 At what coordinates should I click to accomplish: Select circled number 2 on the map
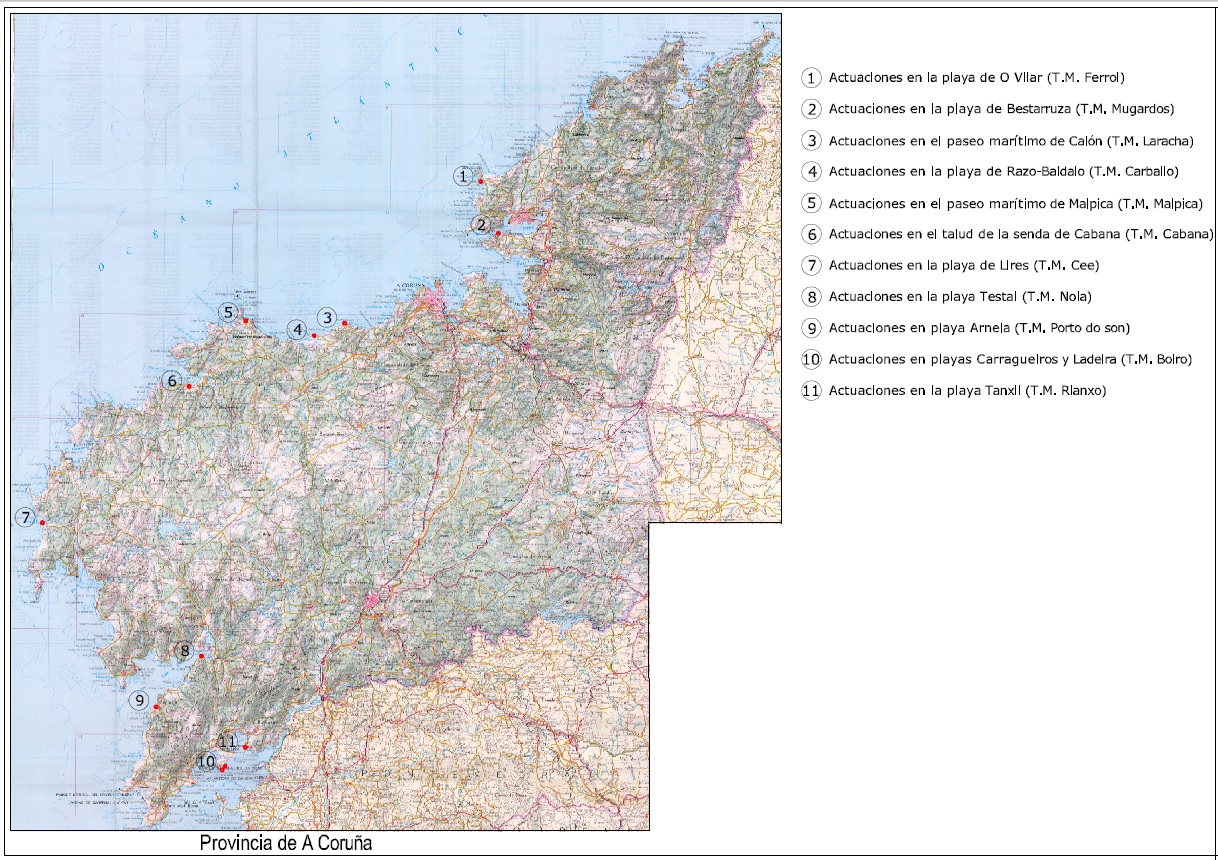[x=481, y=225]
